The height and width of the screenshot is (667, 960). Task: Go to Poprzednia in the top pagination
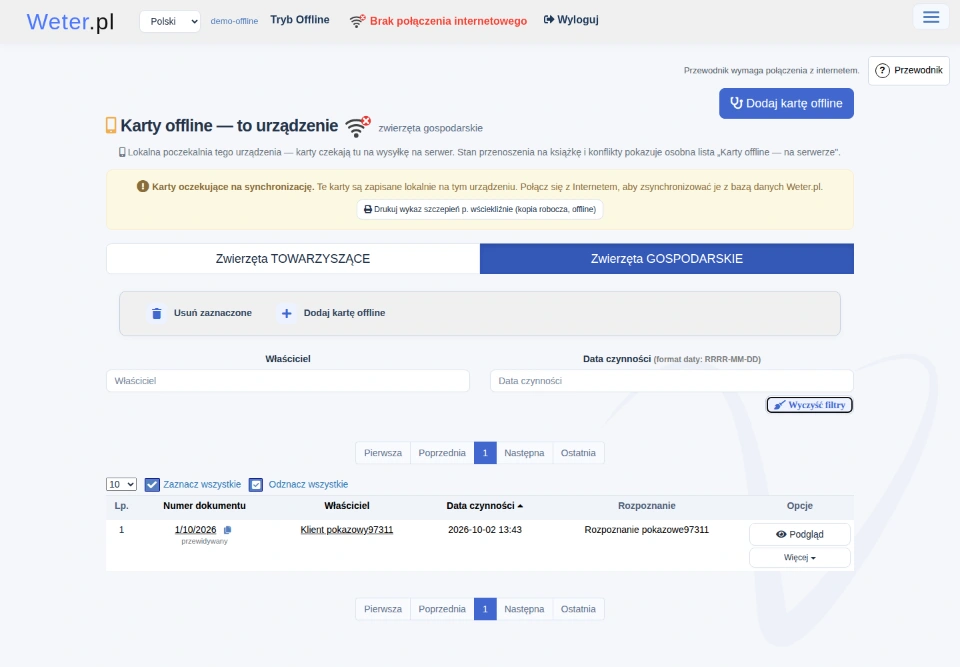tap(442, 453)
